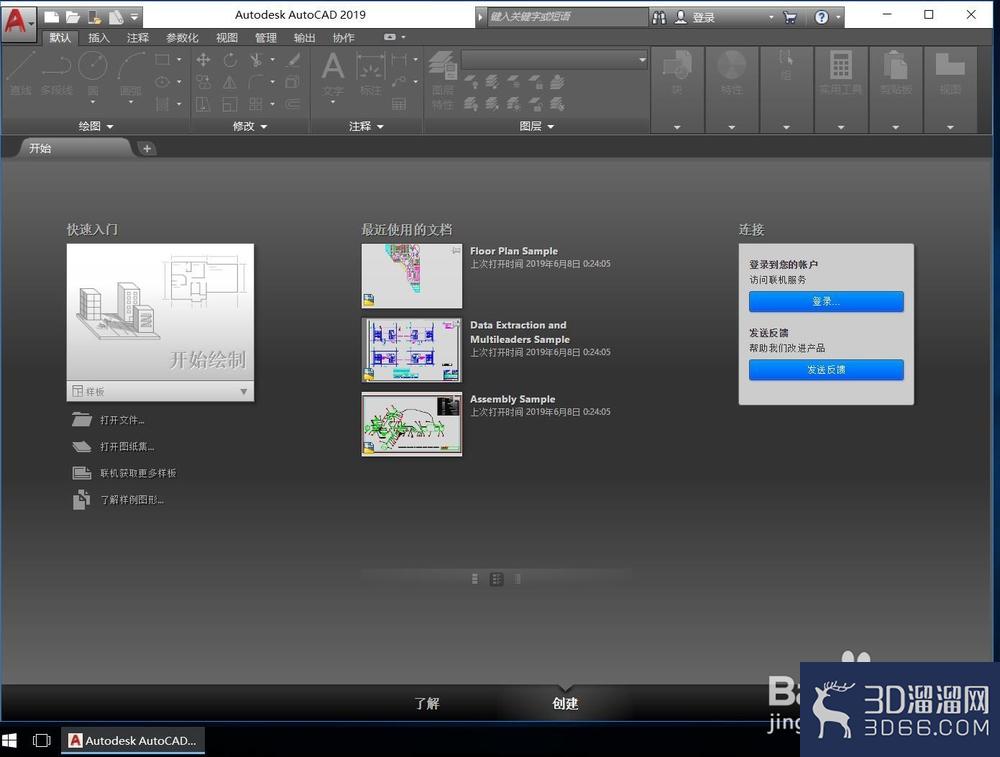
Task: Open the AutoCAD application menu logo
Action: tap(18, 22)
